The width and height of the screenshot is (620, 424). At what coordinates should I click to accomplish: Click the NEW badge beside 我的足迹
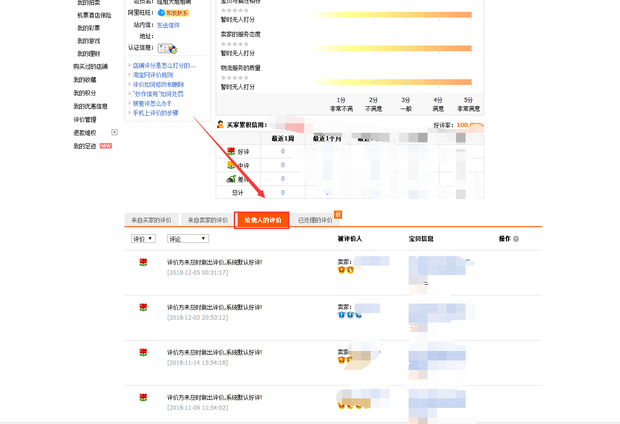point(106,146)
